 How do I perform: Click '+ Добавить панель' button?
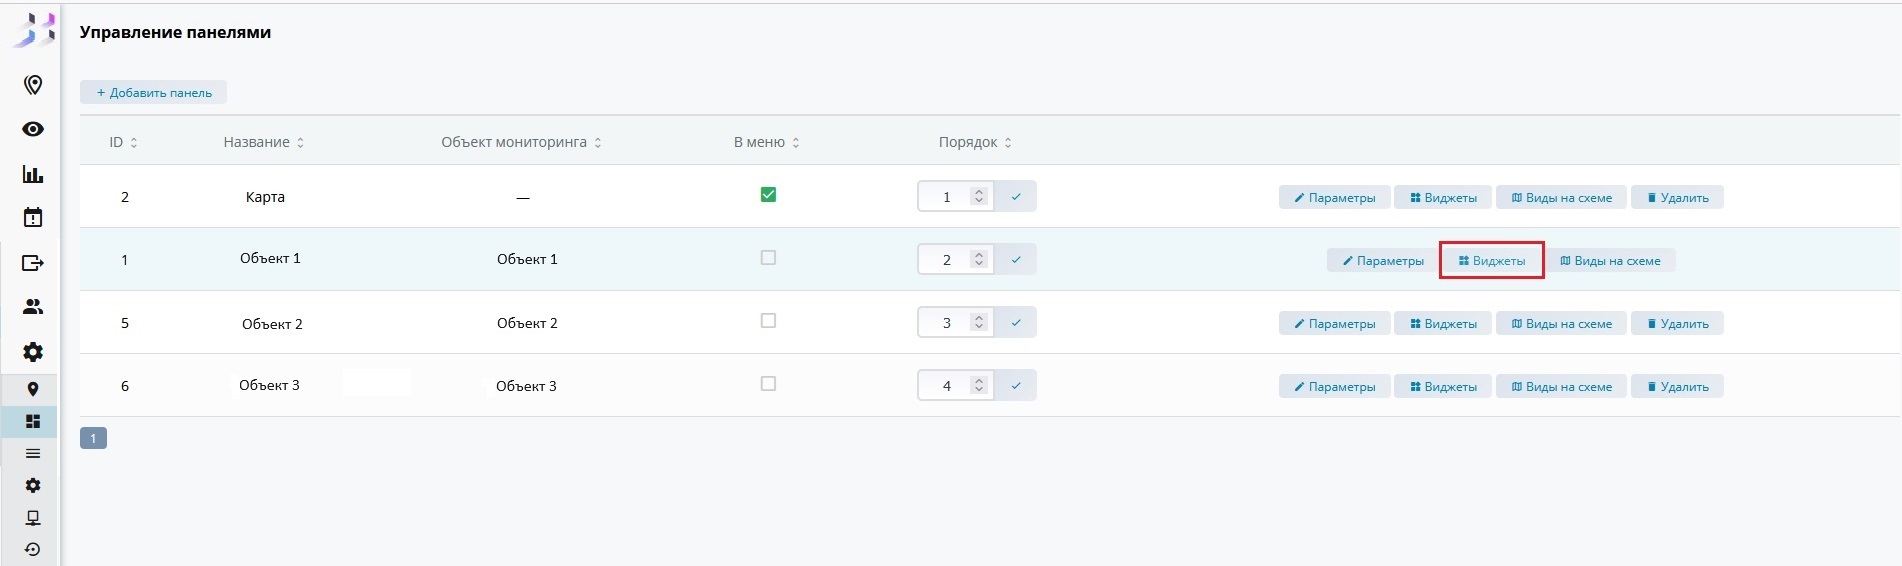click(154, 93)
